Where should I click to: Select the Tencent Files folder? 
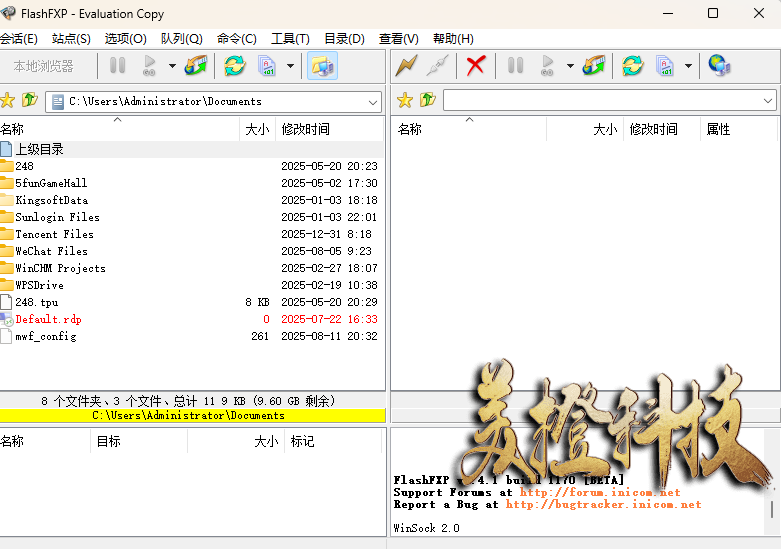coord(192,234)
